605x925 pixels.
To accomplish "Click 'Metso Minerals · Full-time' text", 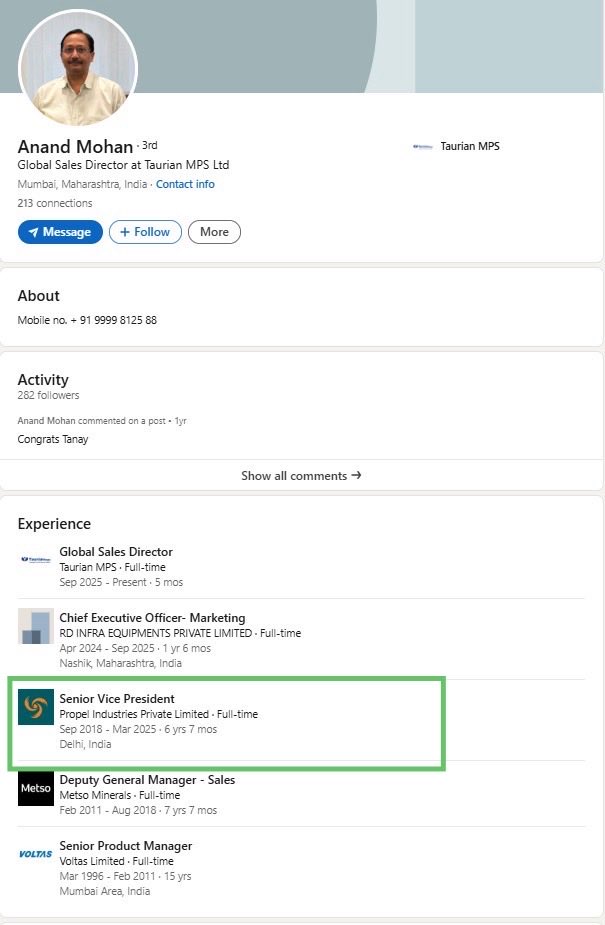I will pos(120,795).
